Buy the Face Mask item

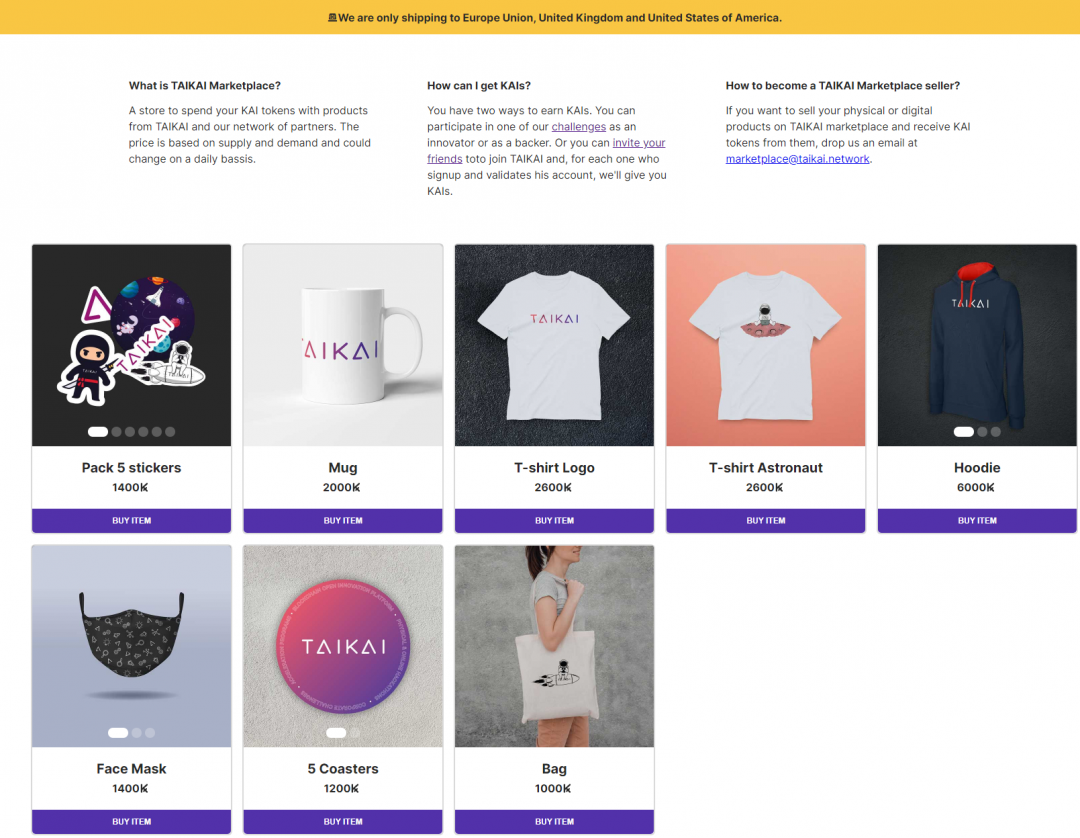(x=131, y=822)
